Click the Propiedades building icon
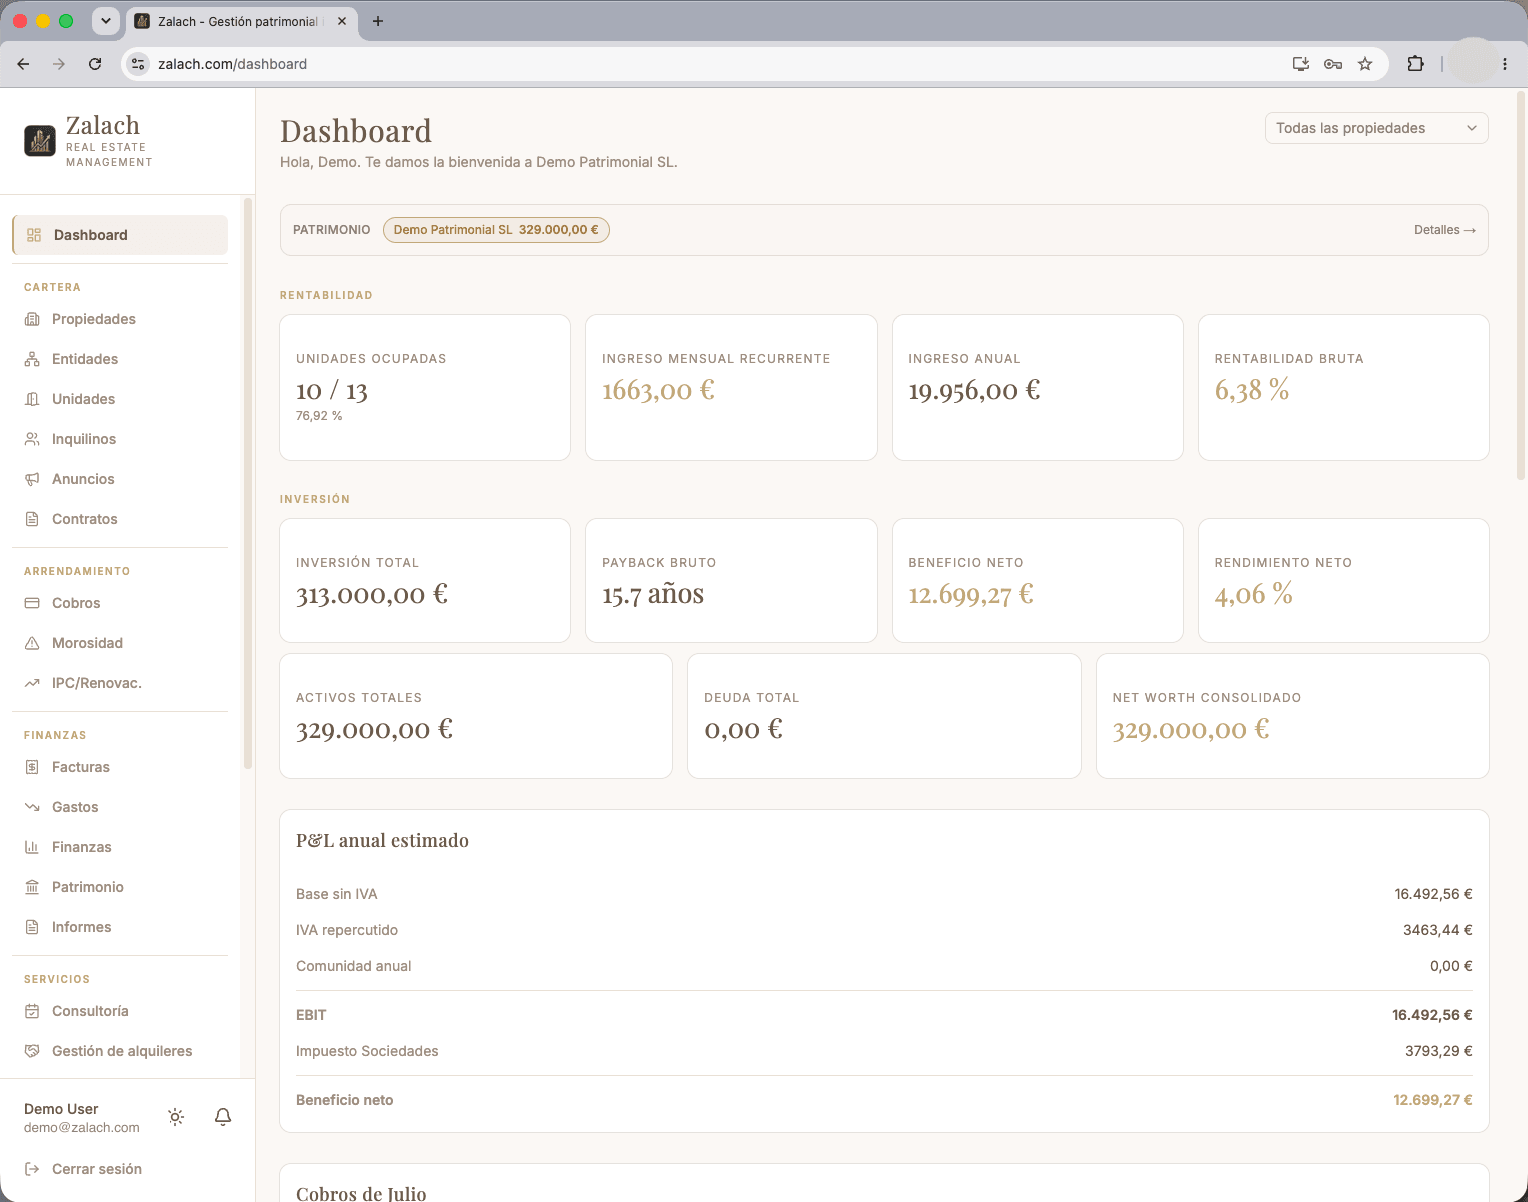1528x1202 pixels. coord(32,319)
